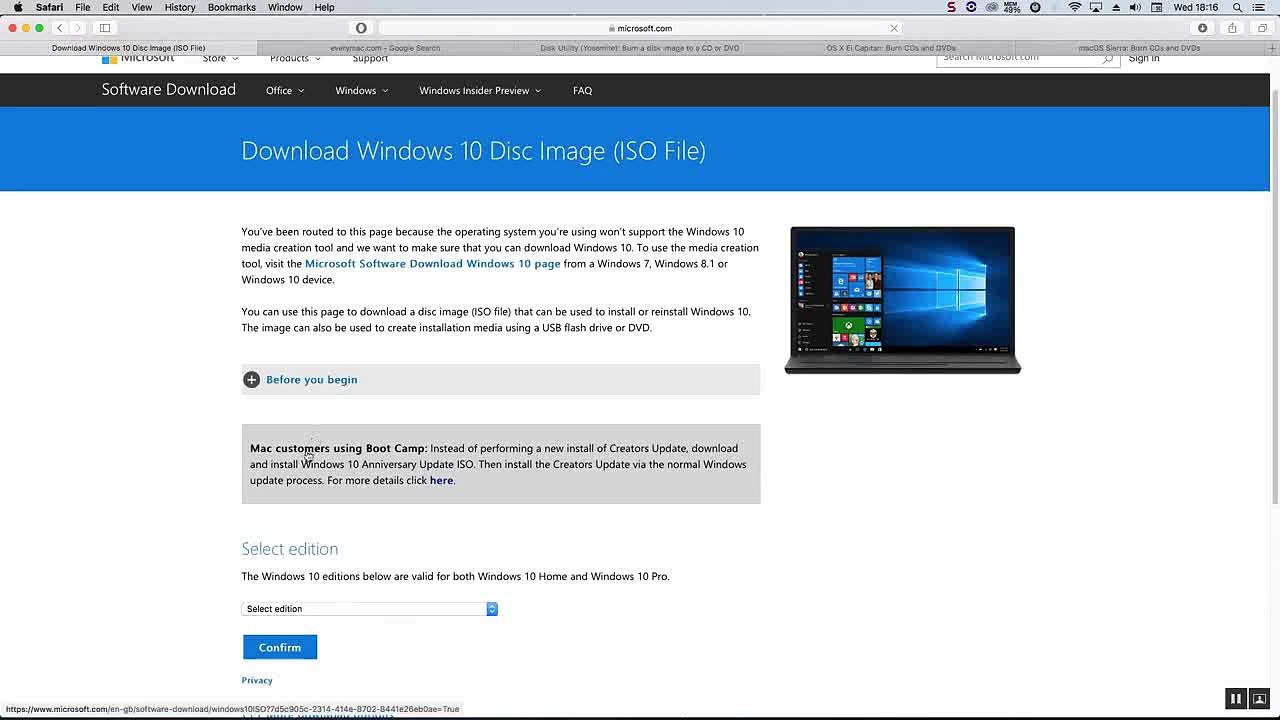1280x720 pixels.
Task: Click the red S menu bar icon
Action: [x=951, y=7]
